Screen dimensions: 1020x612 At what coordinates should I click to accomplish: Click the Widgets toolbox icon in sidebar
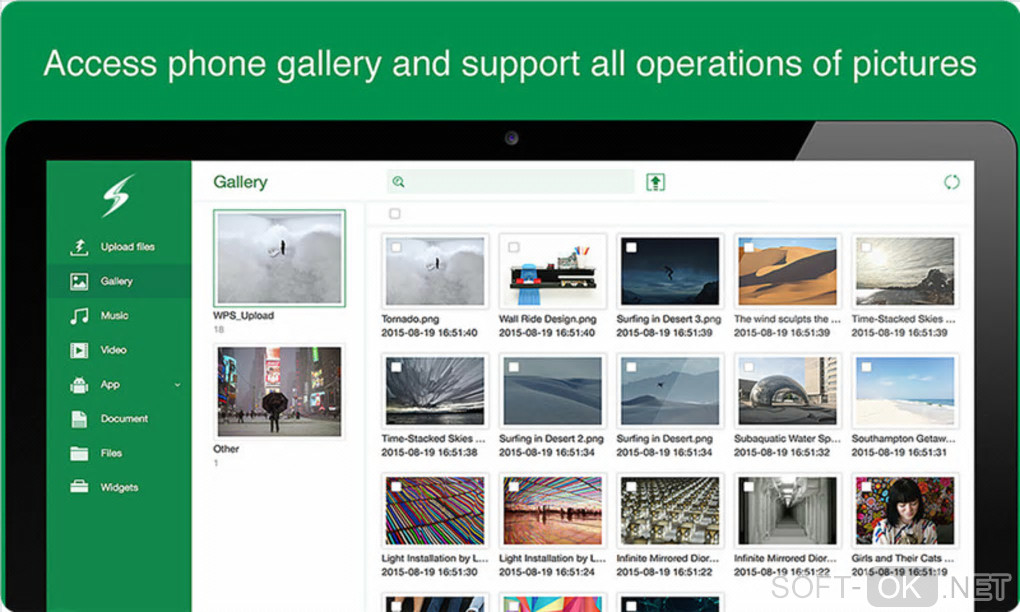click(79, 486)
